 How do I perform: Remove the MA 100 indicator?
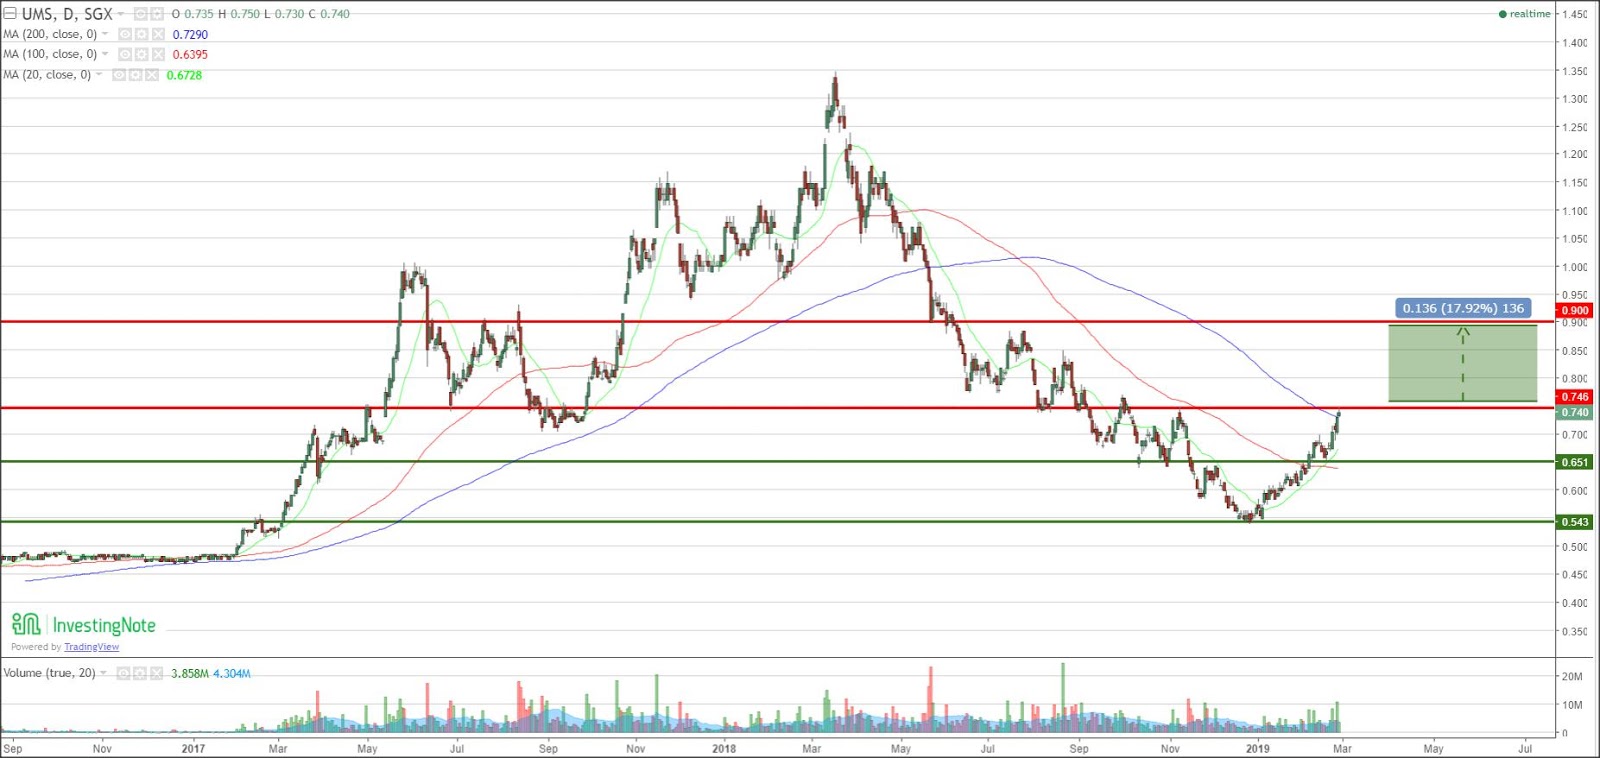(158, 54)
